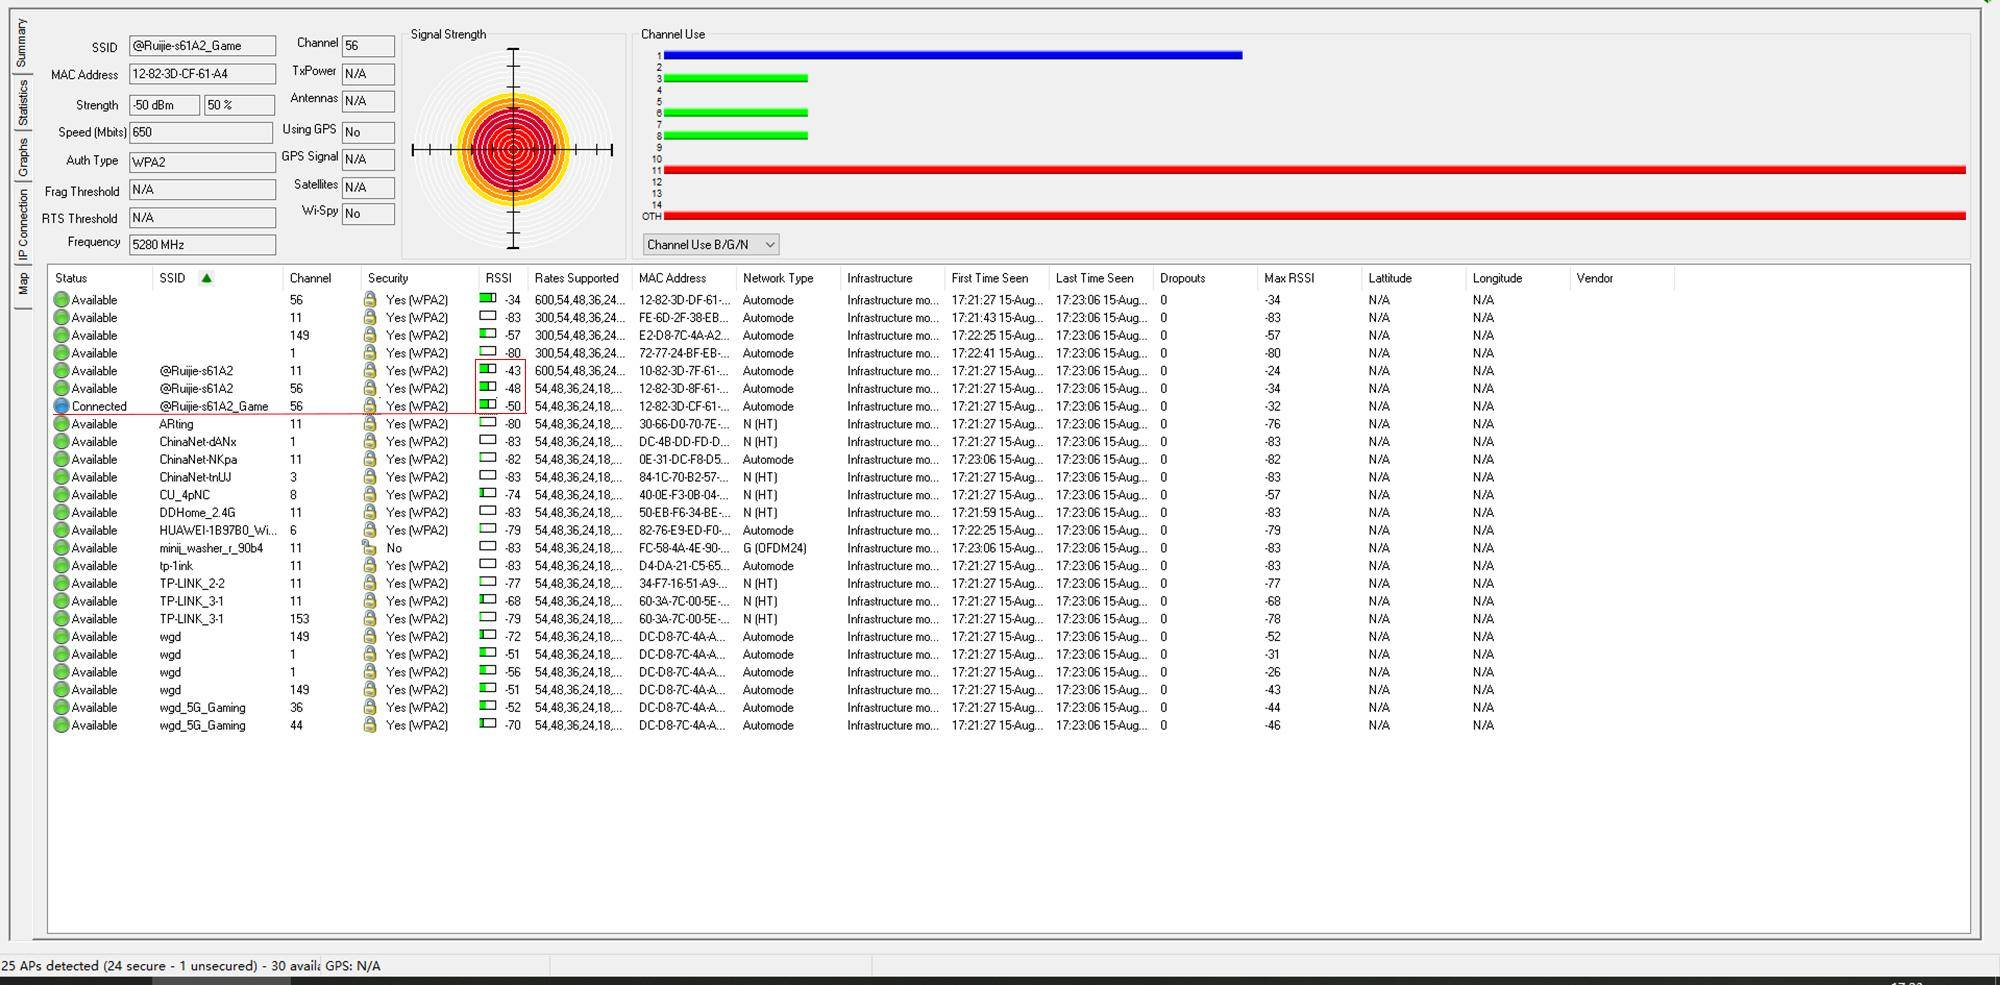Click the RSSI signal bar for DDHome_2.4G
The height and width of the screenshot is (985, 2000).
[488, 512]
